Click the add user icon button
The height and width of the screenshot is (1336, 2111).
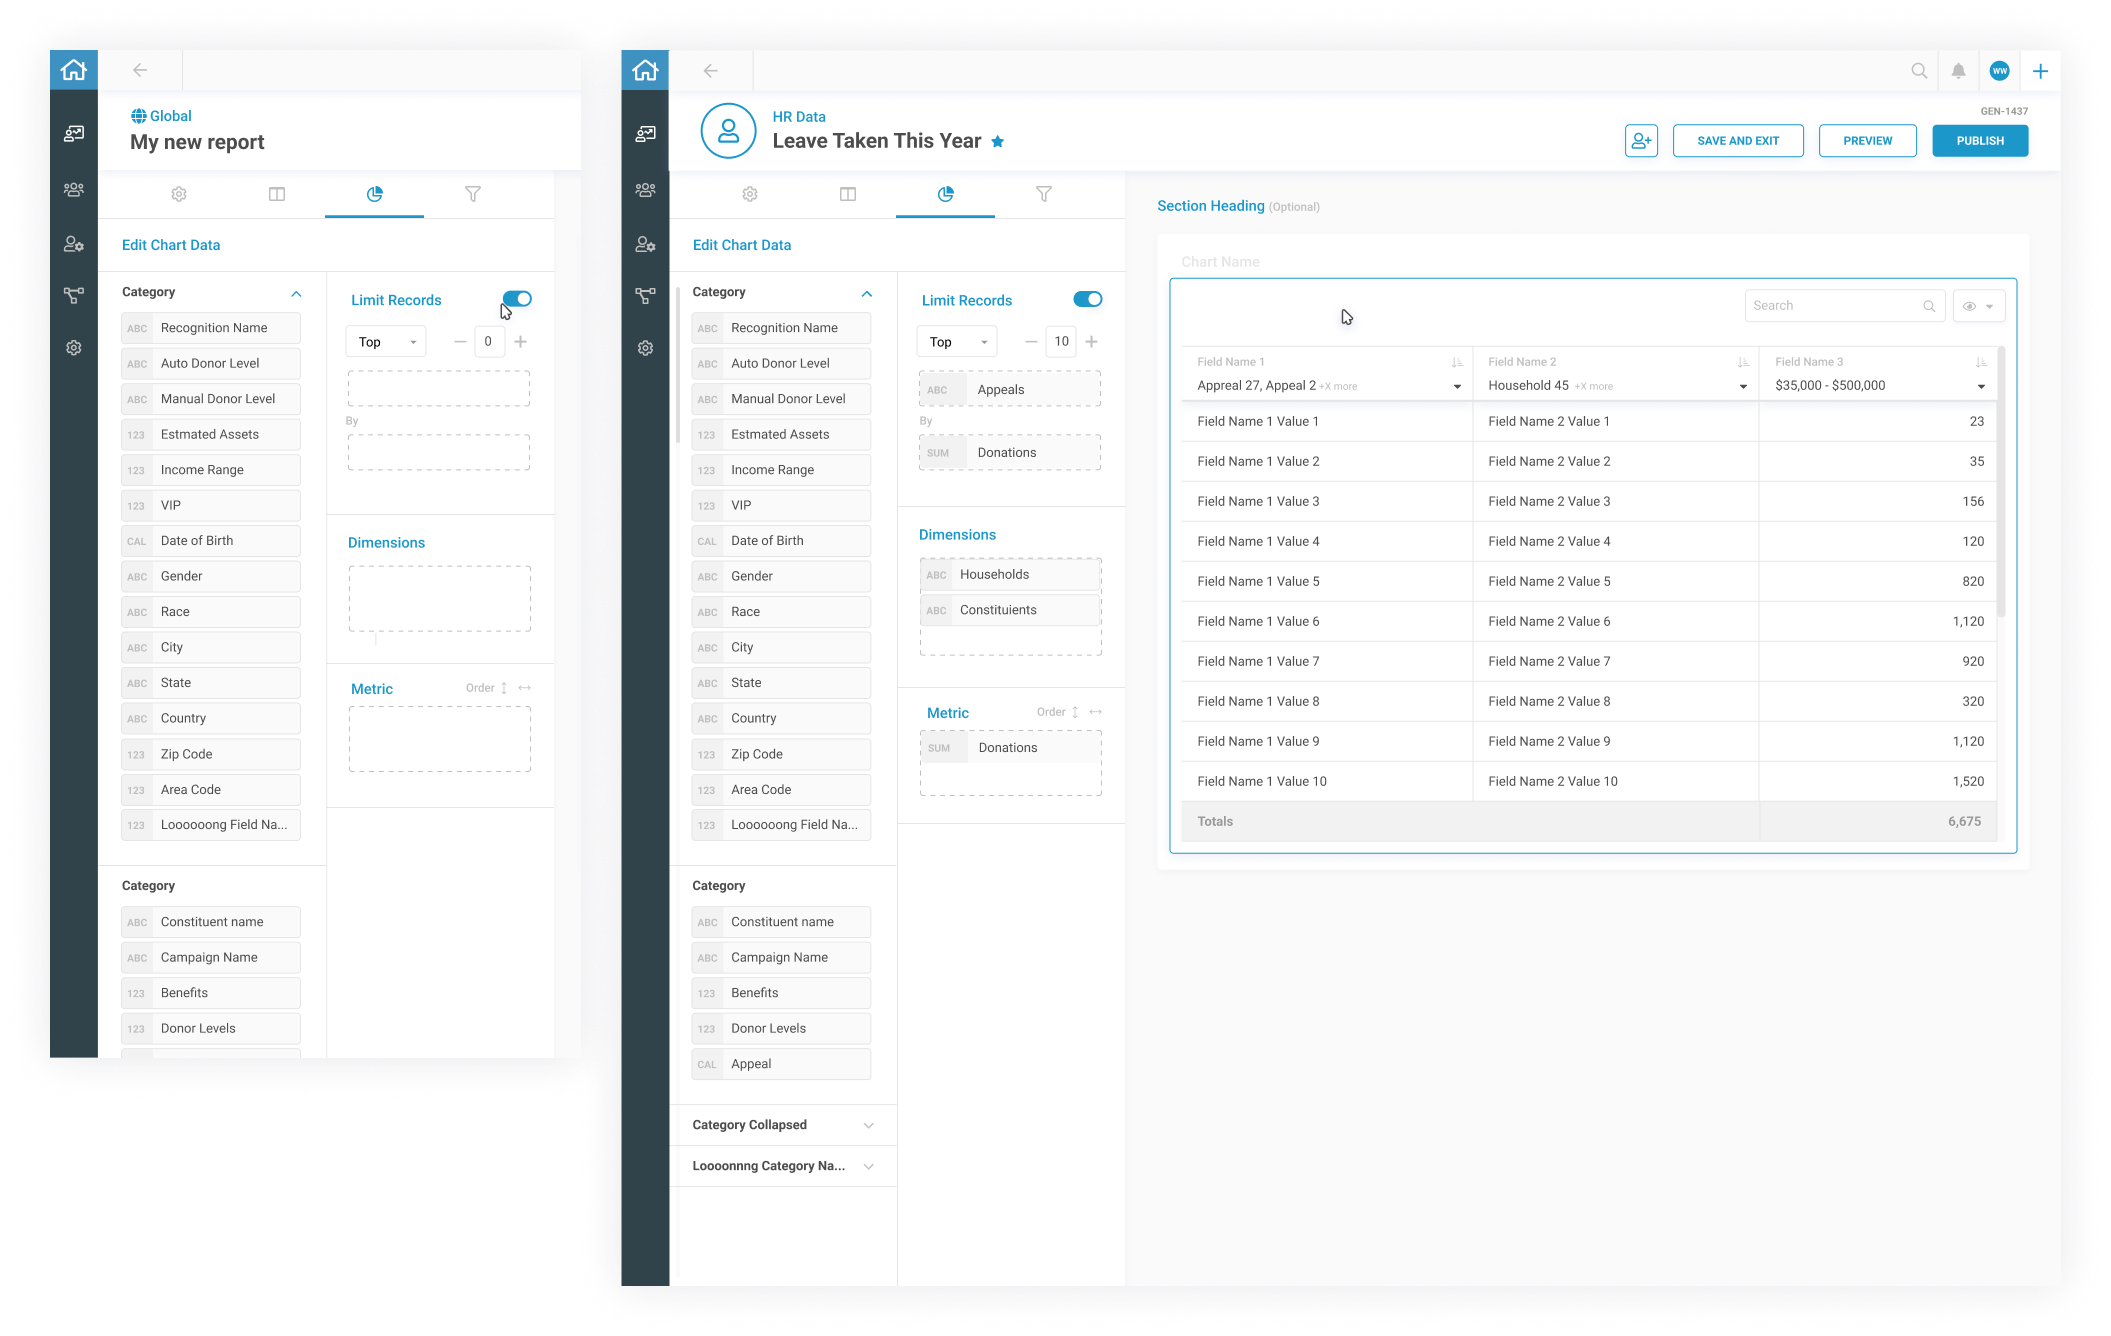(x=1641, y=141)
